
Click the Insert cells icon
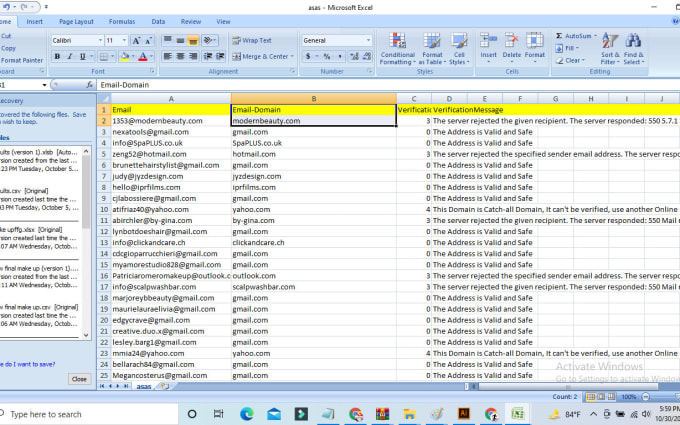(488, 41)
